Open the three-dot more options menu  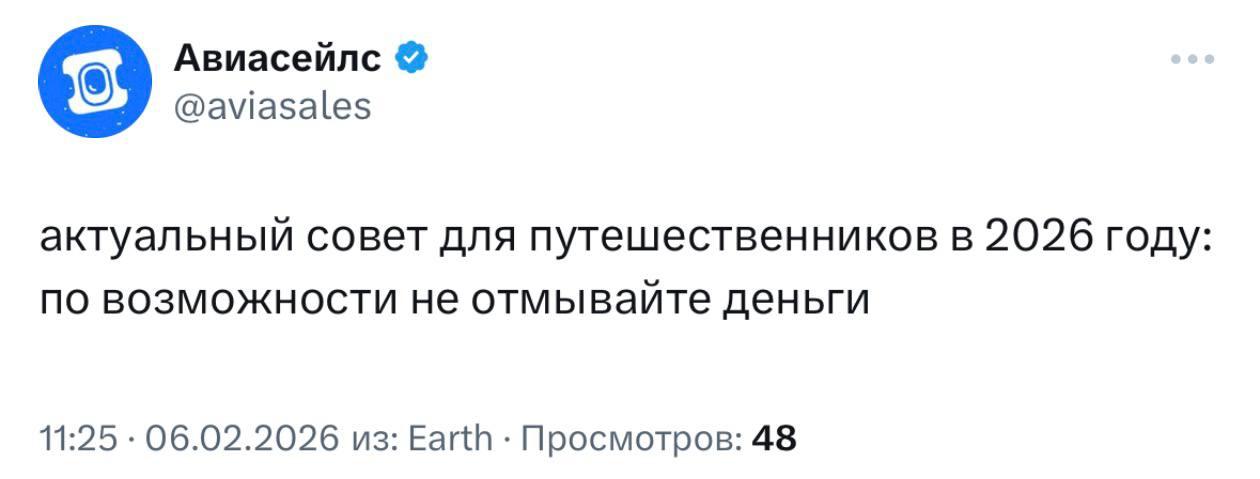[1192, 59]
